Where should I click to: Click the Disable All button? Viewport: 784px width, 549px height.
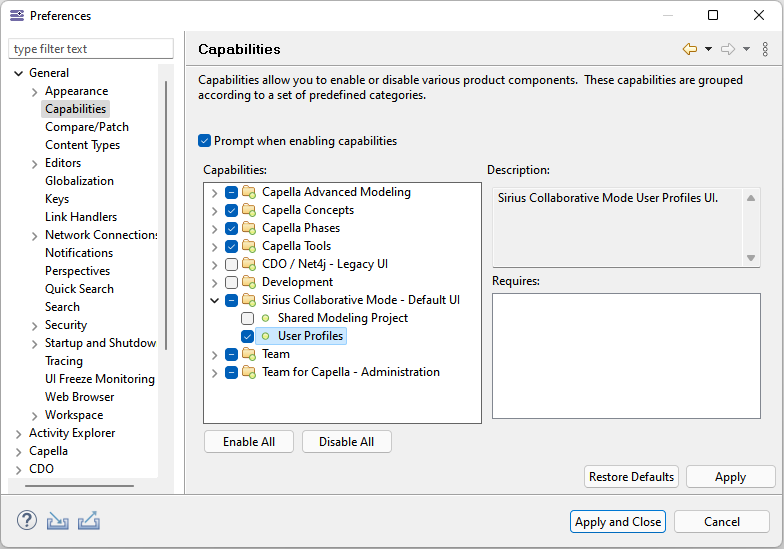click(347, 442)
